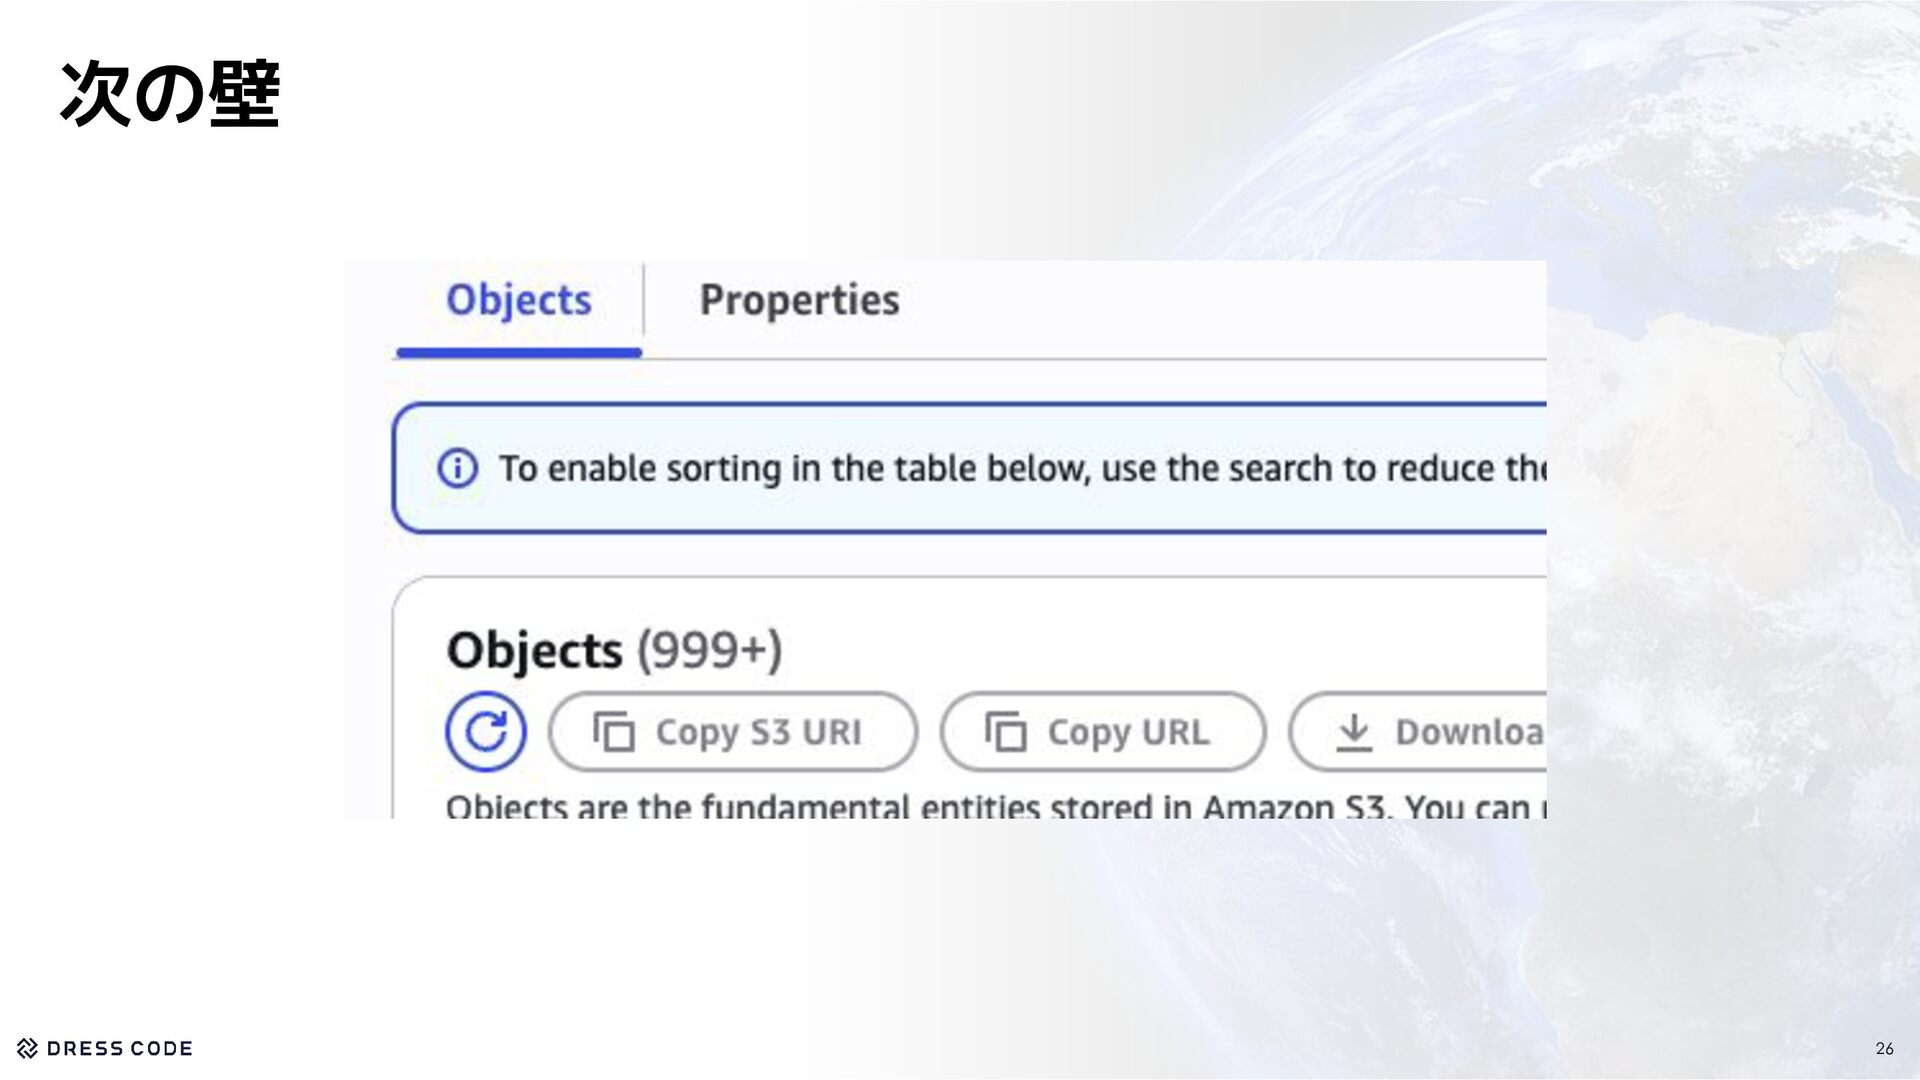Click the info icon in sorting banner
The width and height of the screenshot is (1920, 1080).
click(x=458, y=468)
